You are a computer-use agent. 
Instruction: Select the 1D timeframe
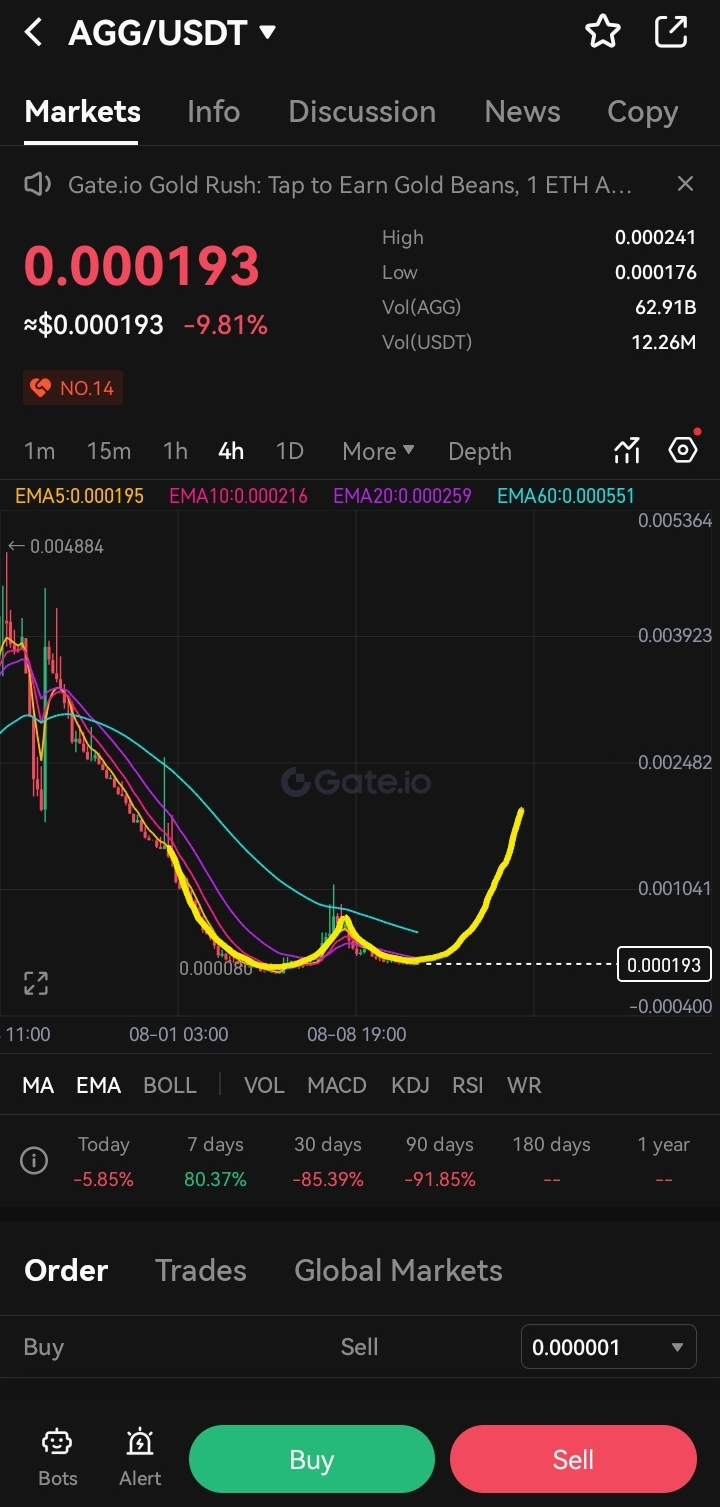290,451
